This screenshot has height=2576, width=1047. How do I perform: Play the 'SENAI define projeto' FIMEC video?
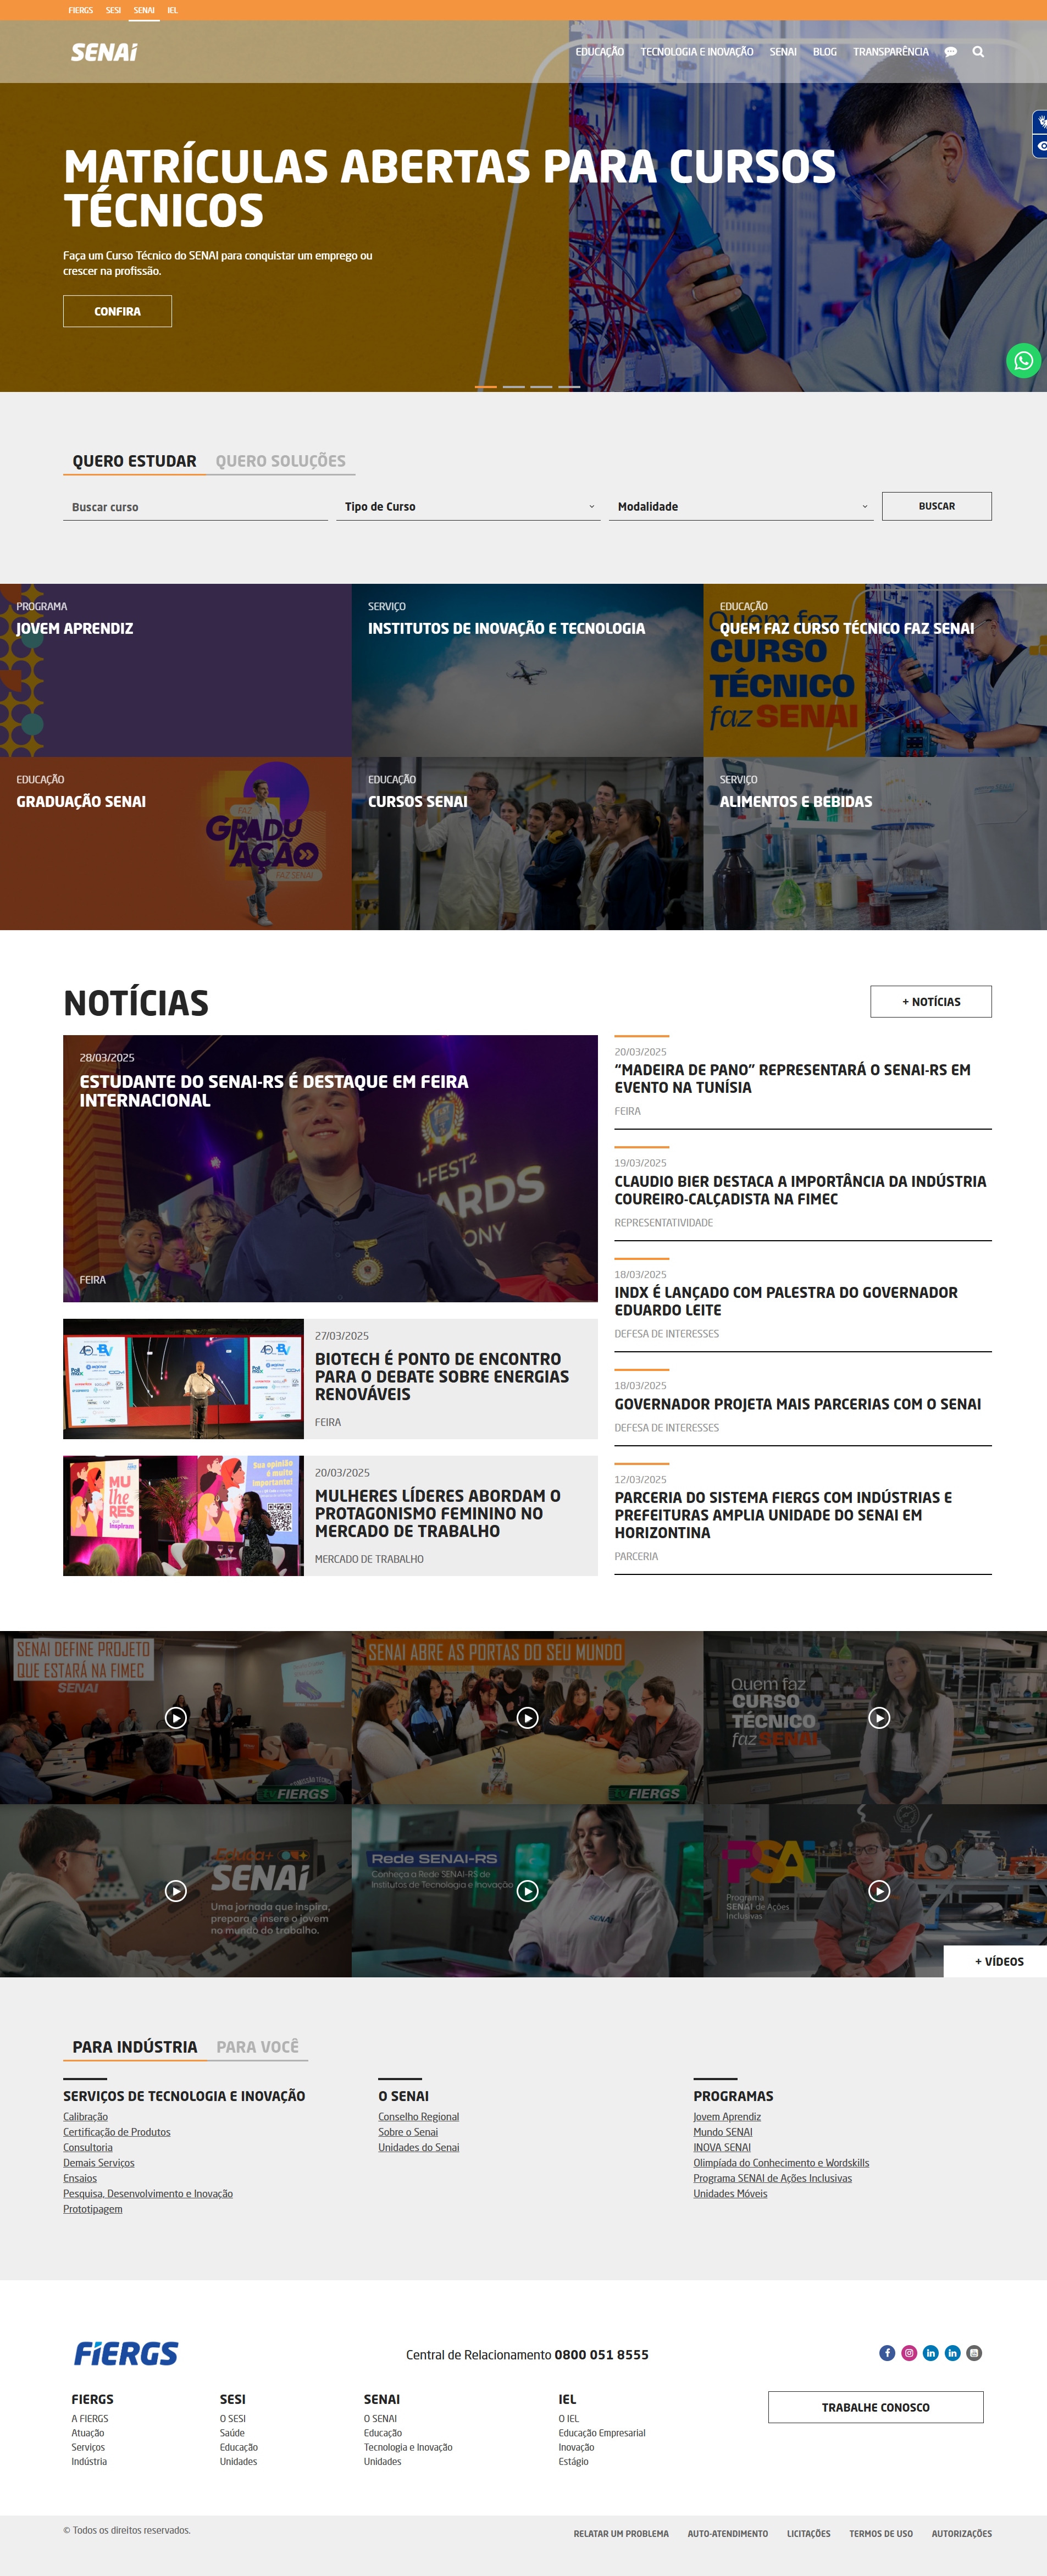pos(176,1718)
